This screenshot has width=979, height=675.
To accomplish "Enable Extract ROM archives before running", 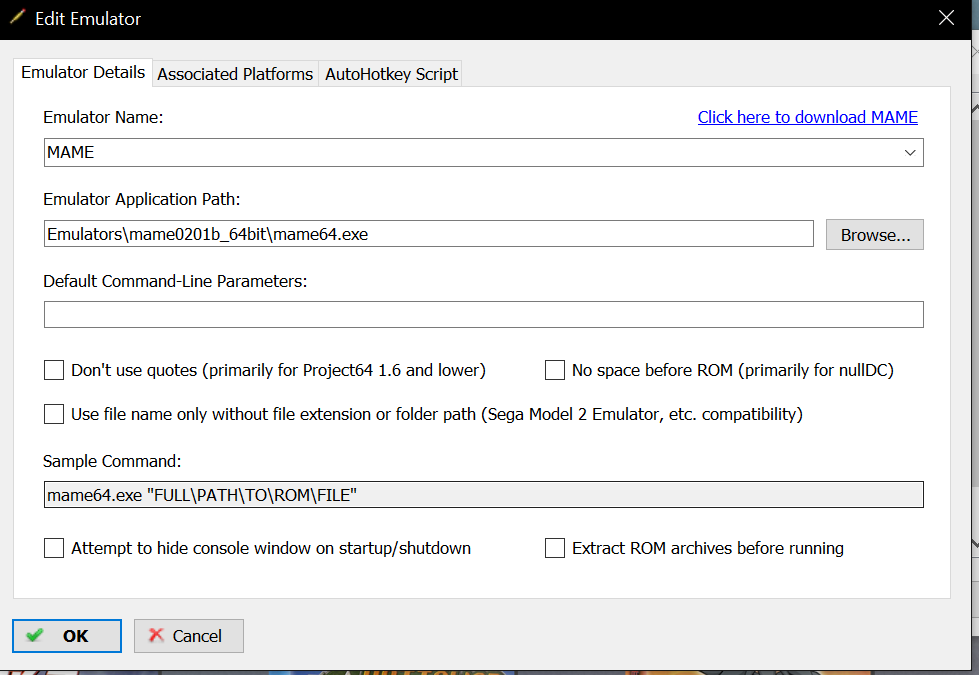I will pyautogui.click(x=554, y=548).
